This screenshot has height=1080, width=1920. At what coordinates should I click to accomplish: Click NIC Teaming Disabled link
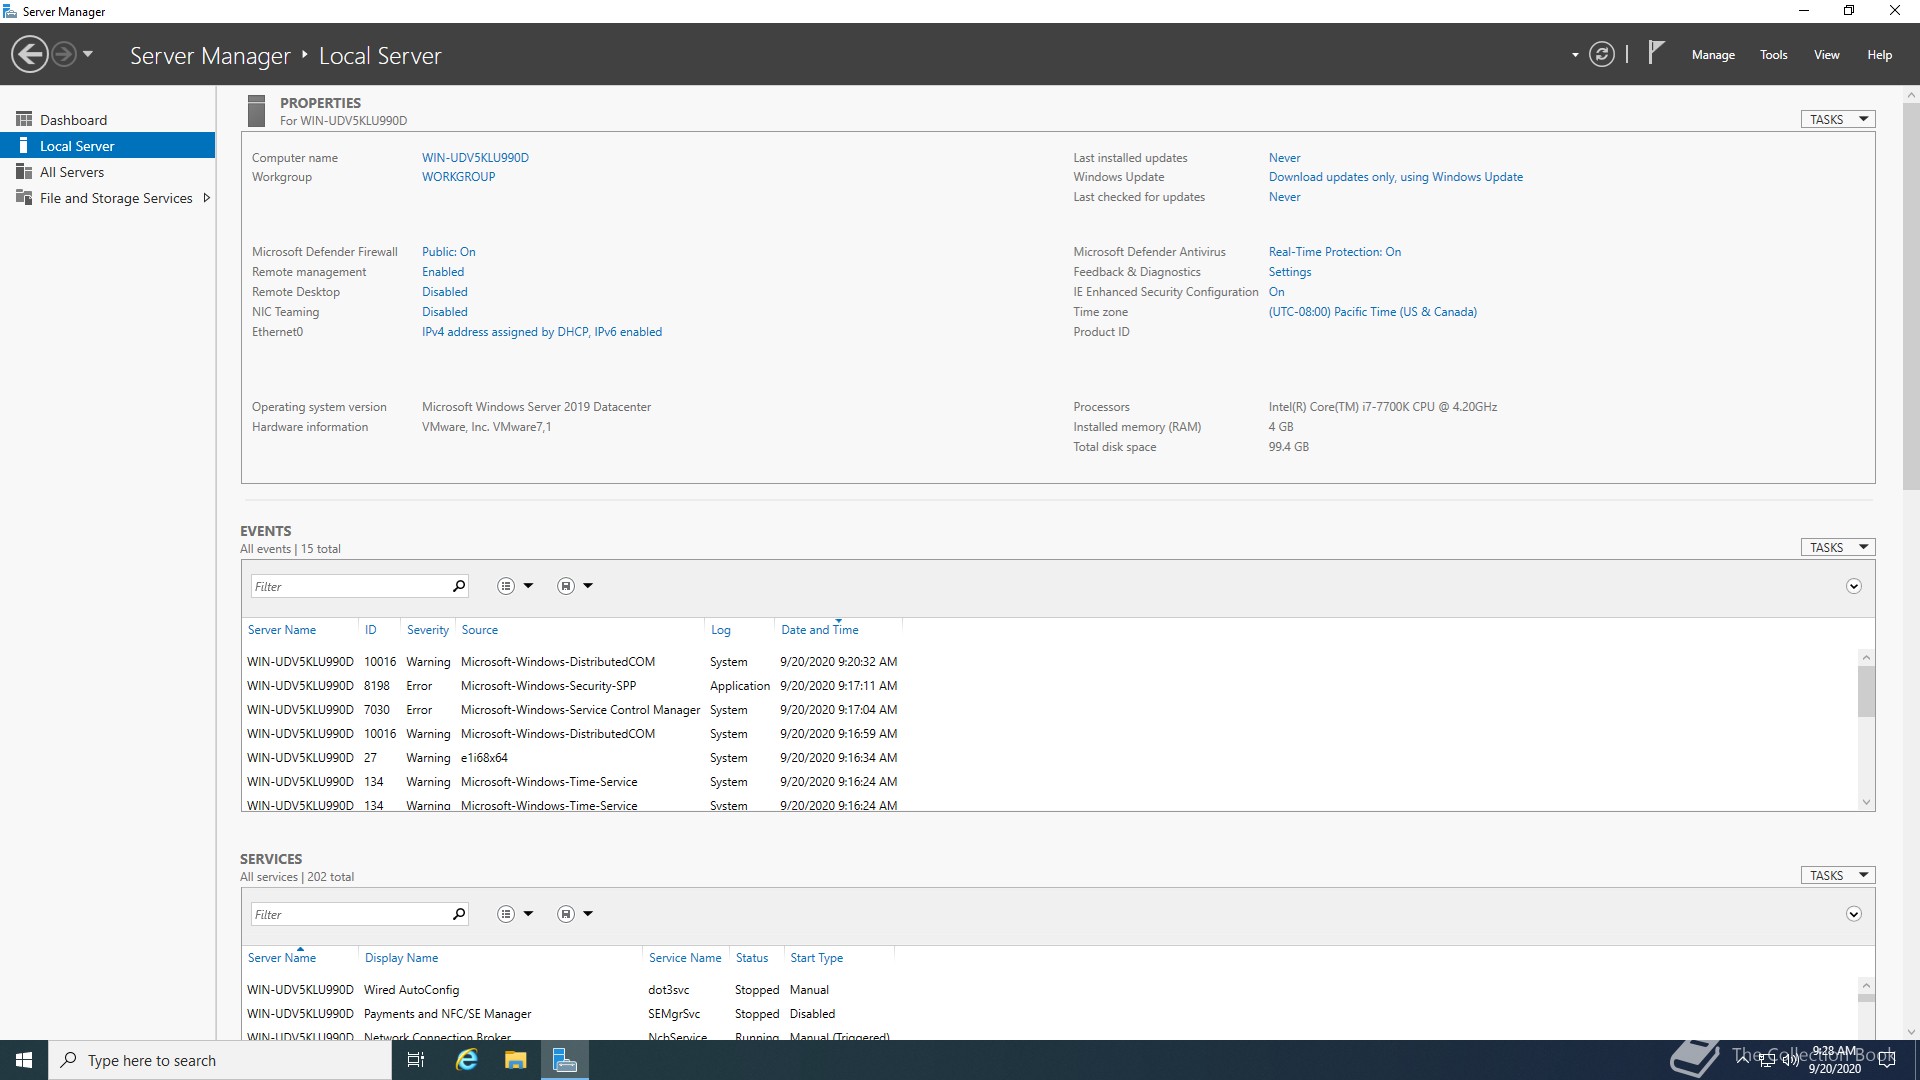click(444, 312)
